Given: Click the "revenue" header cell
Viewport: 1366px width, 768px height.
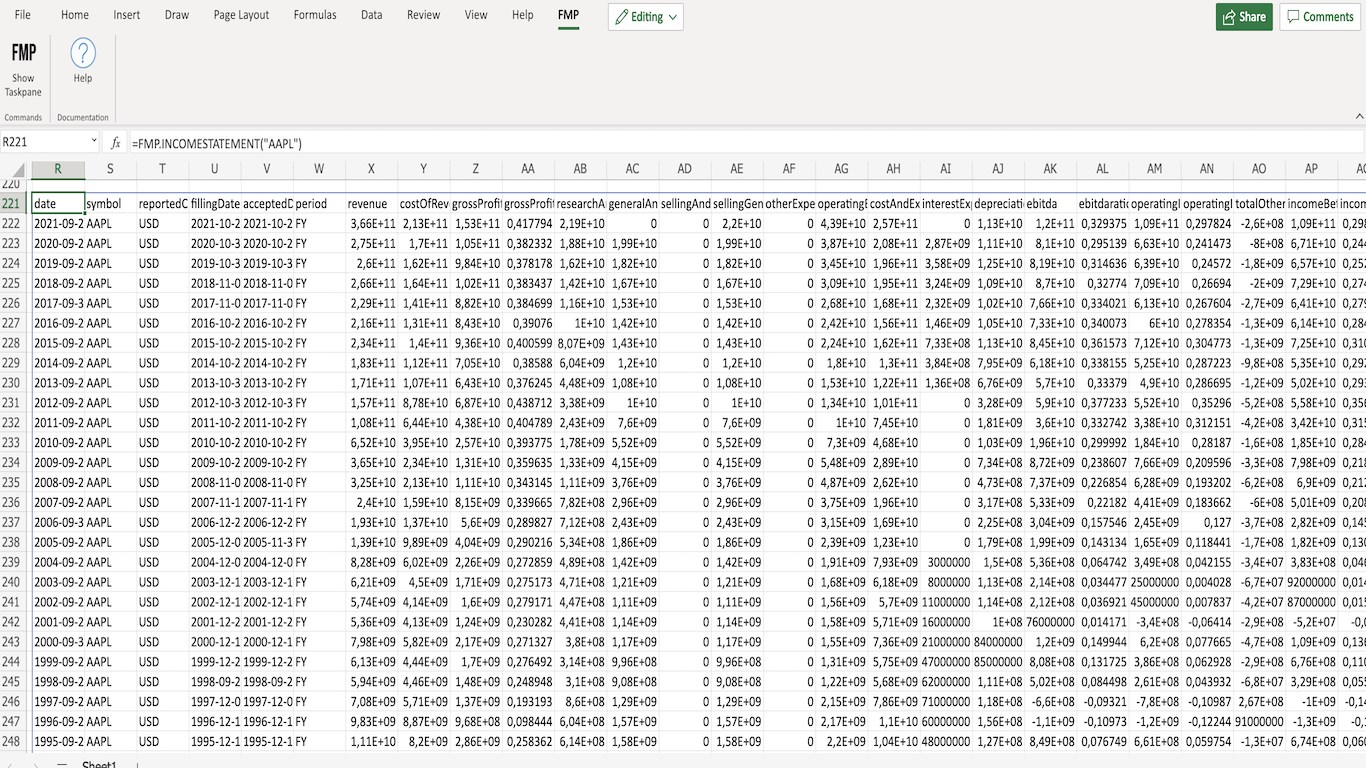Looking at the screenshot, I should click(x=371, y=204).
